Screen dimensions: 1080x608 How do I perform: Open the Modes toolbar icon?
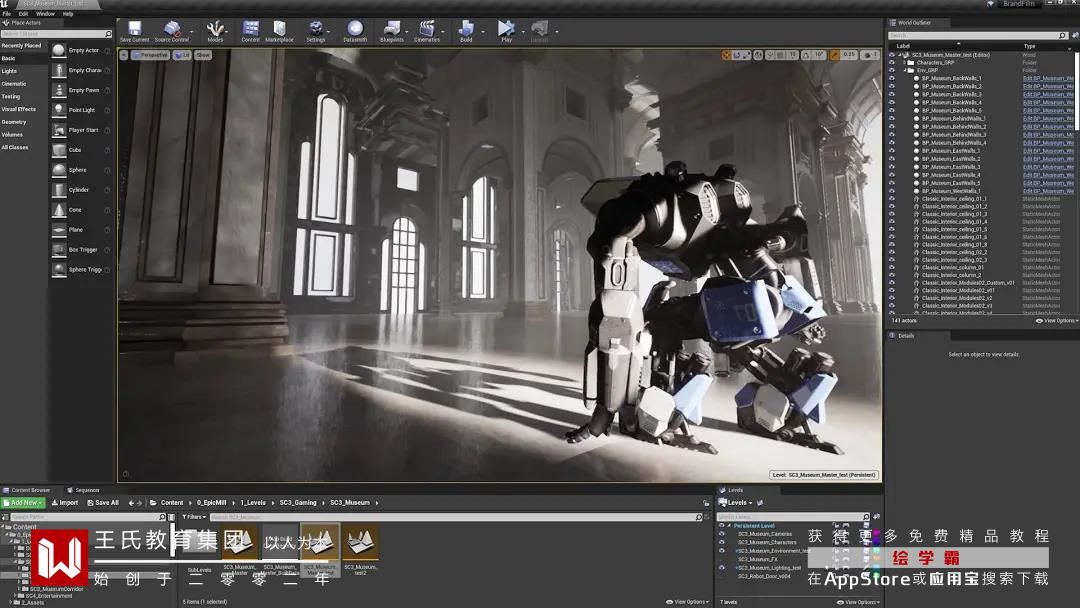pyautogui.click(x=215, y=31)
